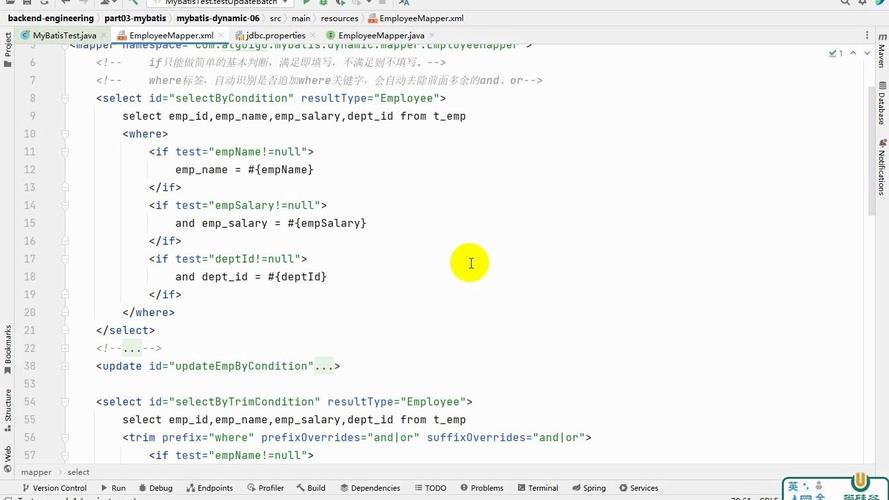Close the MyBatisTest.java tab

104,35
